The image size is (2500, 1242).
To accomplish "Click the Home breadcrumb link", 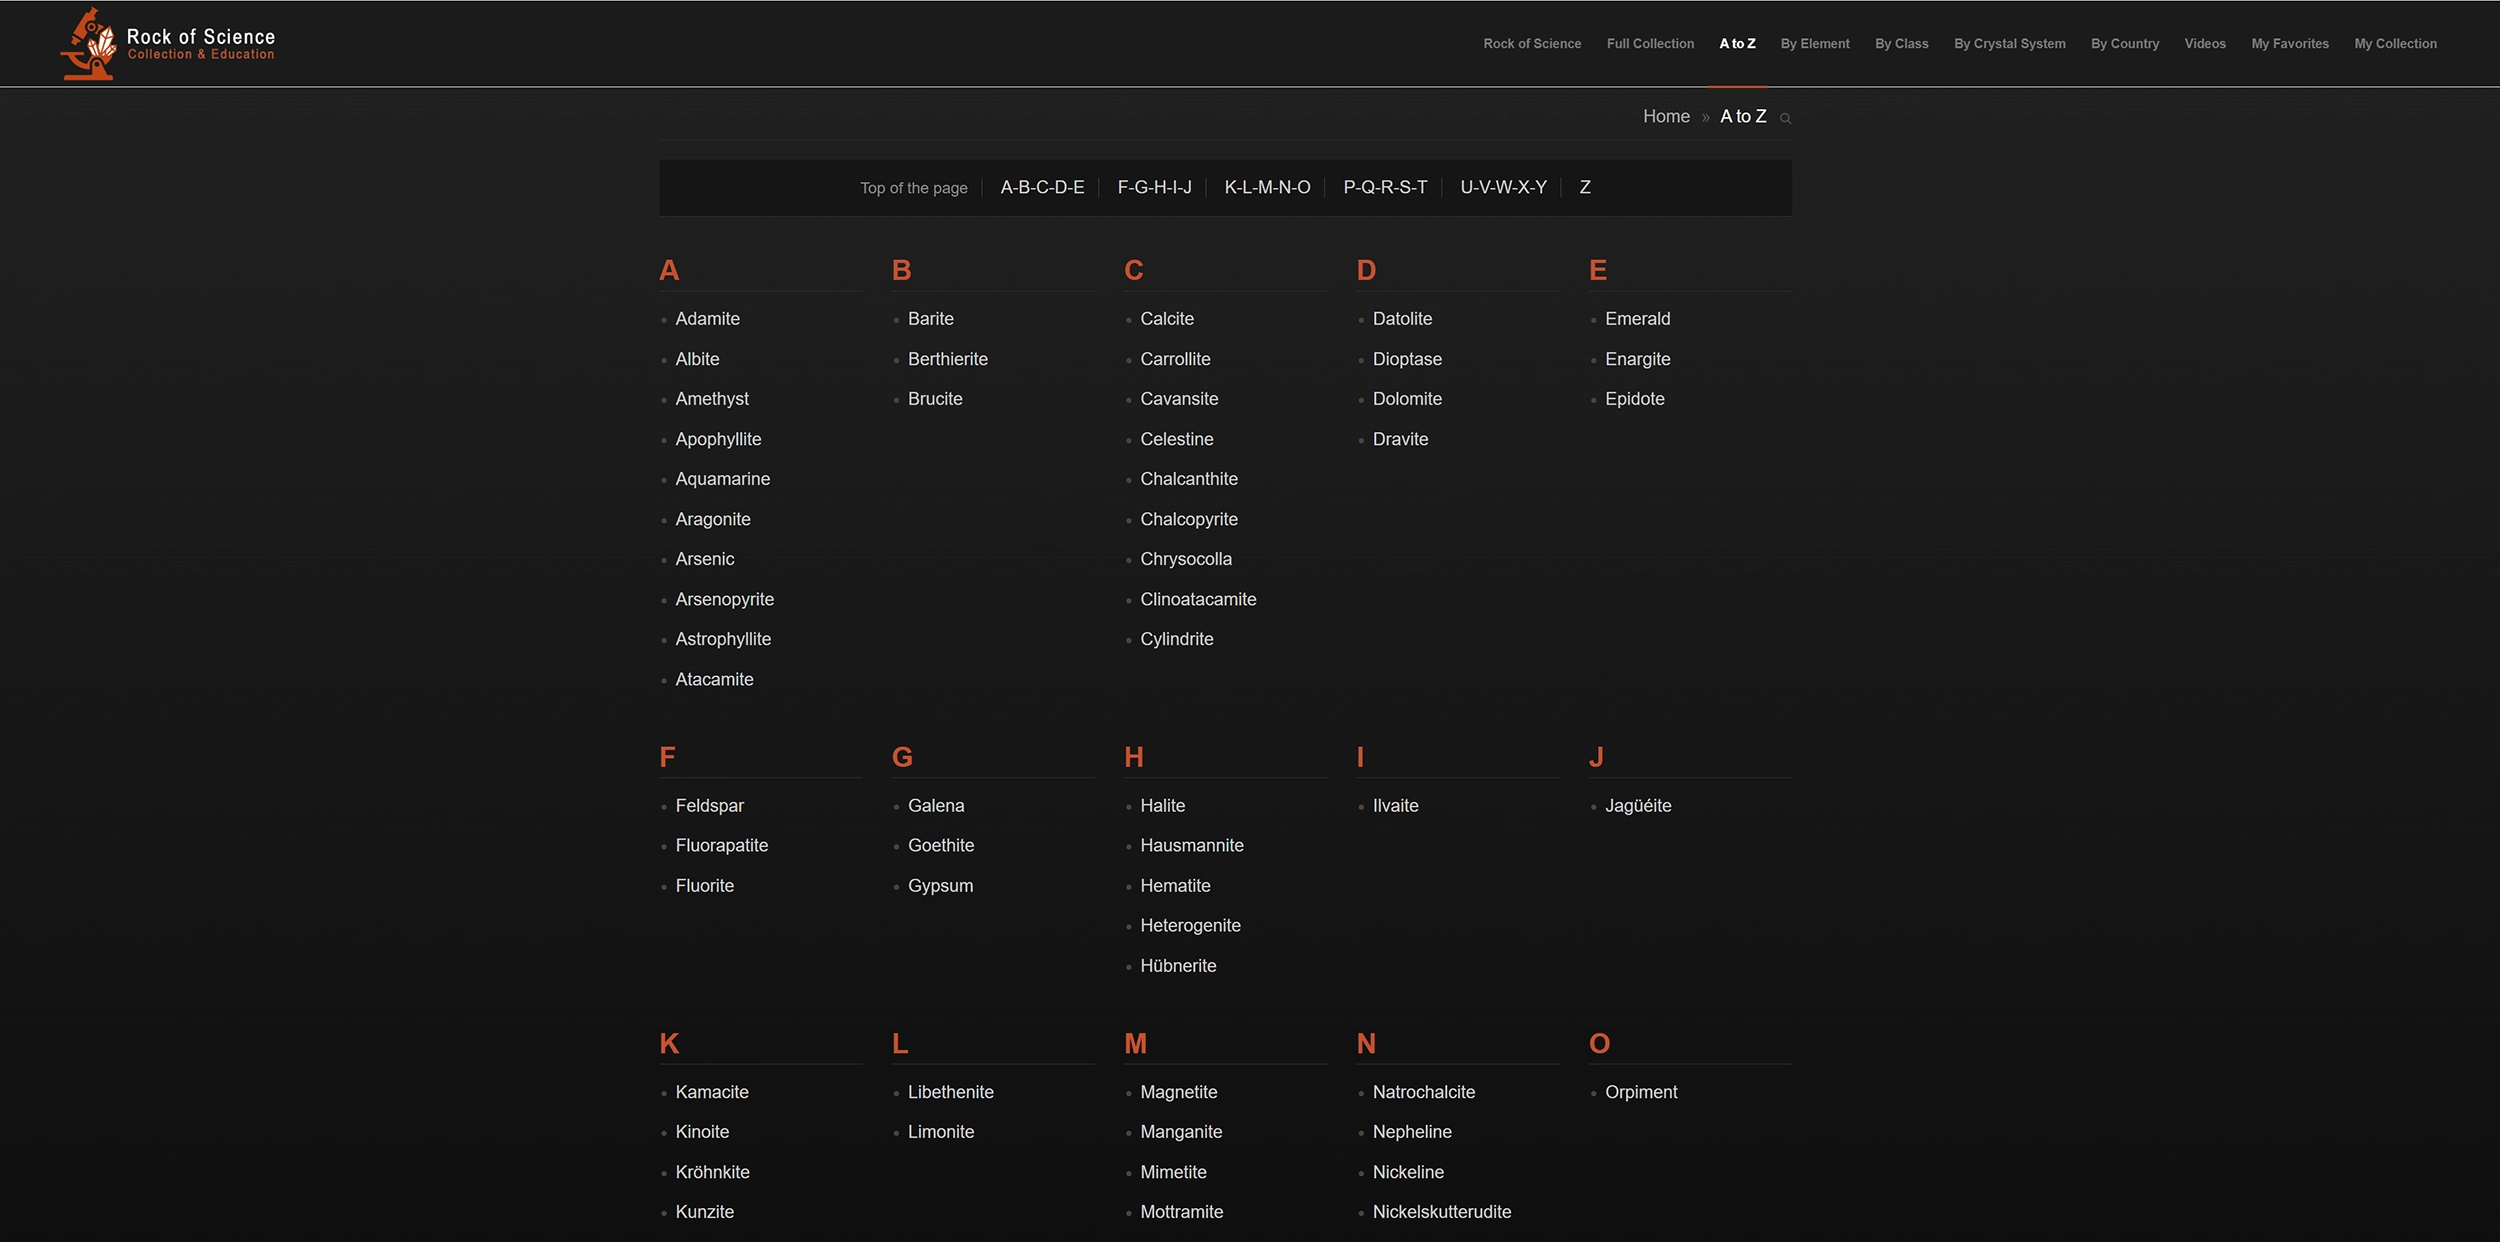I will pos(1666,117).
